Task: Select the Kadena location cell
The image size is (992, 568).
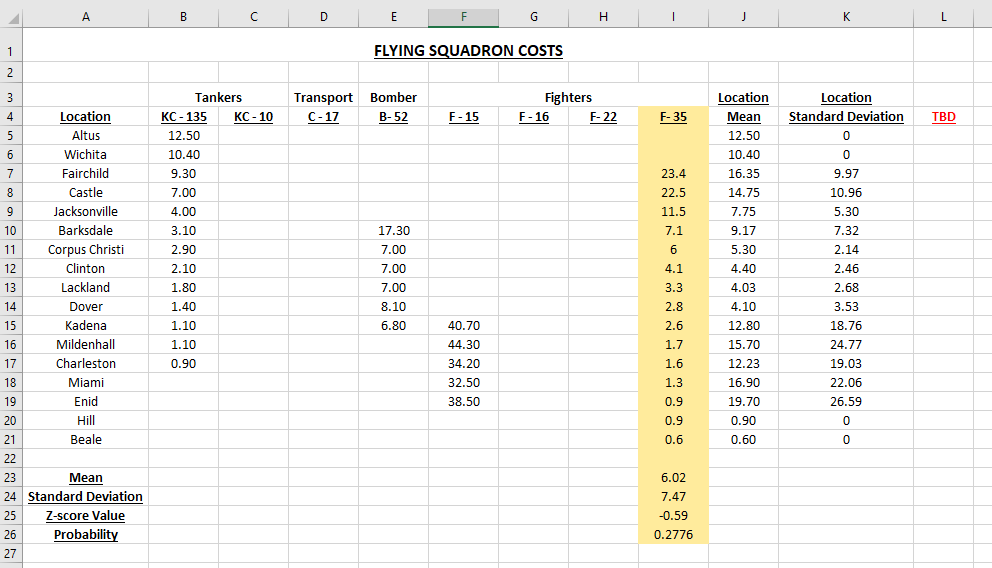Action: 86,325
